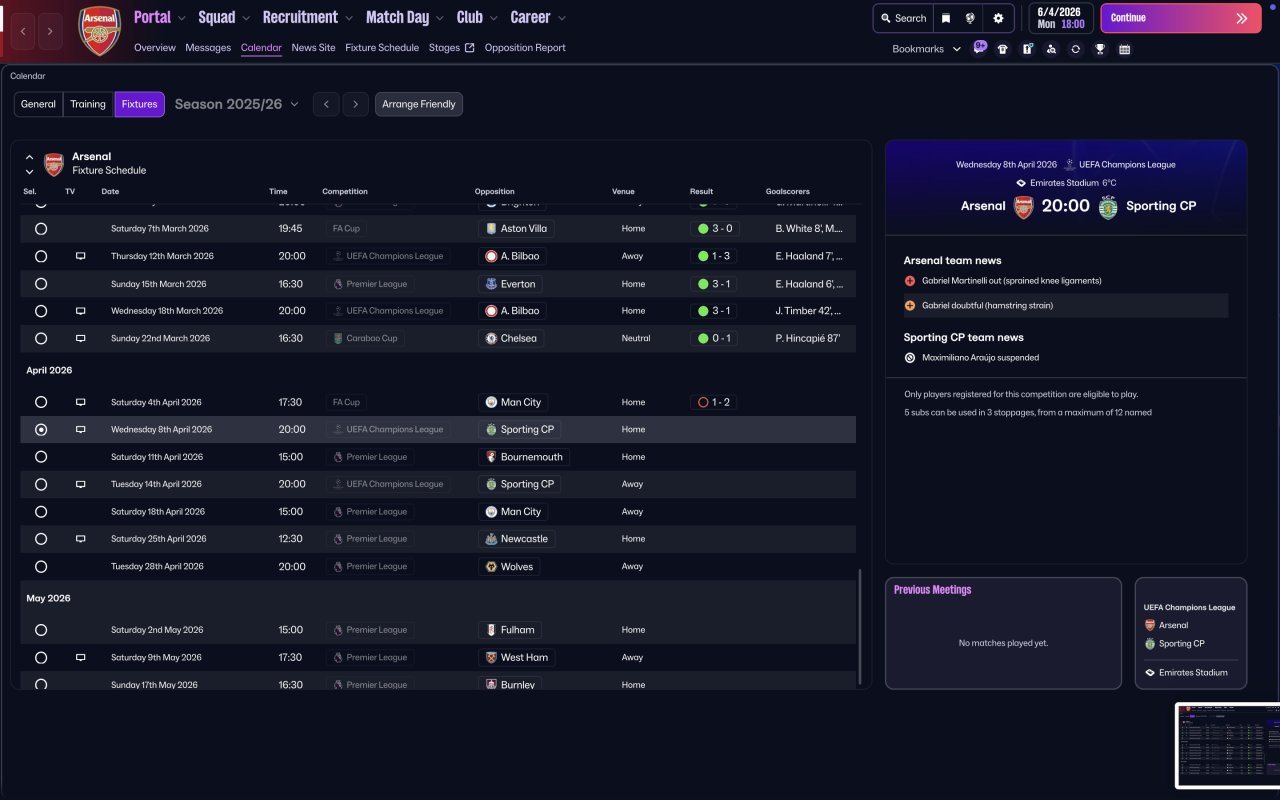Select the radio for Saturday 2nd May Fulham
Viewport: 1280px width, 800px height.
(41, 630)
